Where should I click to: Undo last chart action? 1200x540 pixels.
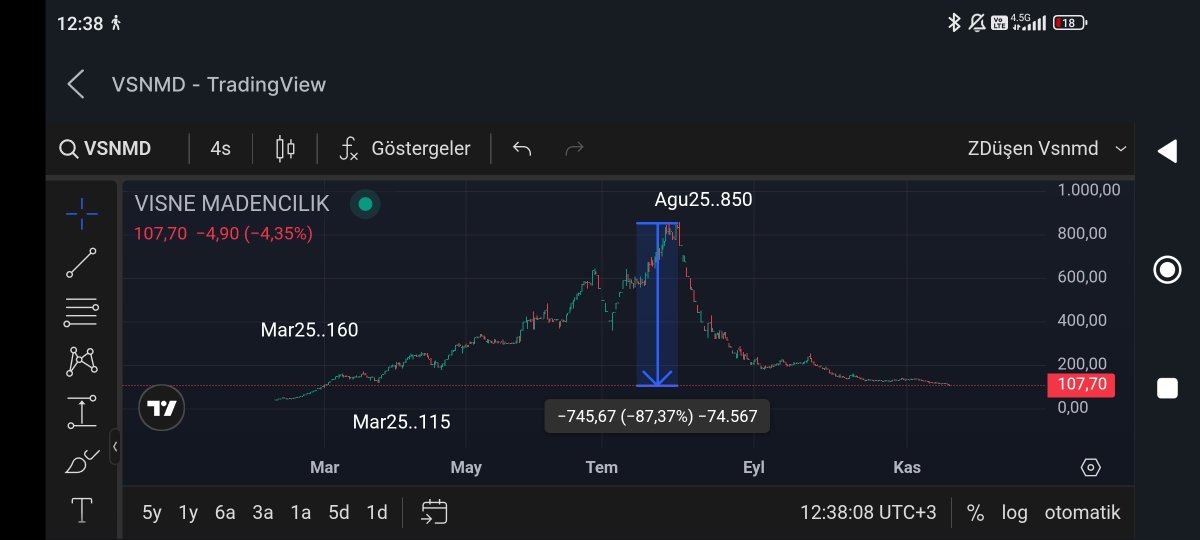coord(522,149)
